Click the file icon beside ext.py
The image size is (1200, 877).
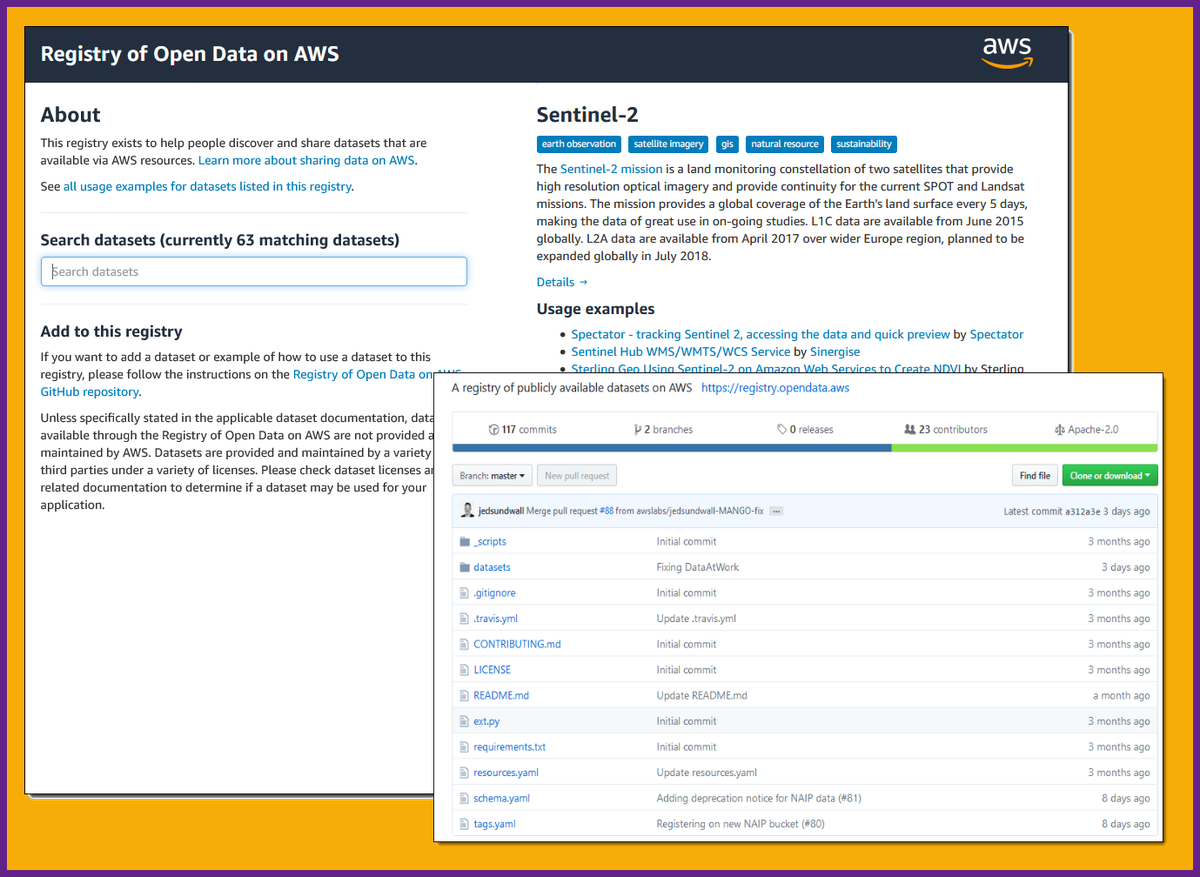point(464,721)
